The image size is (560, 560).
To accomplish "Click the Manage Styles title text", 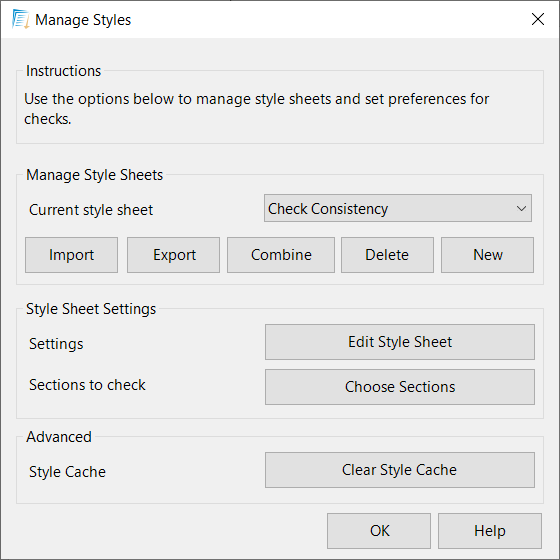I will pos(83,20).
